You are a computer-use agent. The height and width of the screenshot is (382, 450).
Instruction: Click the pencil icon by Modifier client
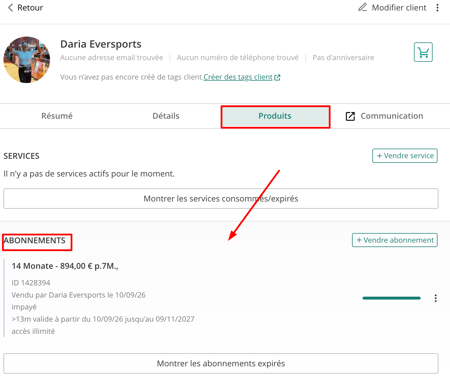(362, 7)
